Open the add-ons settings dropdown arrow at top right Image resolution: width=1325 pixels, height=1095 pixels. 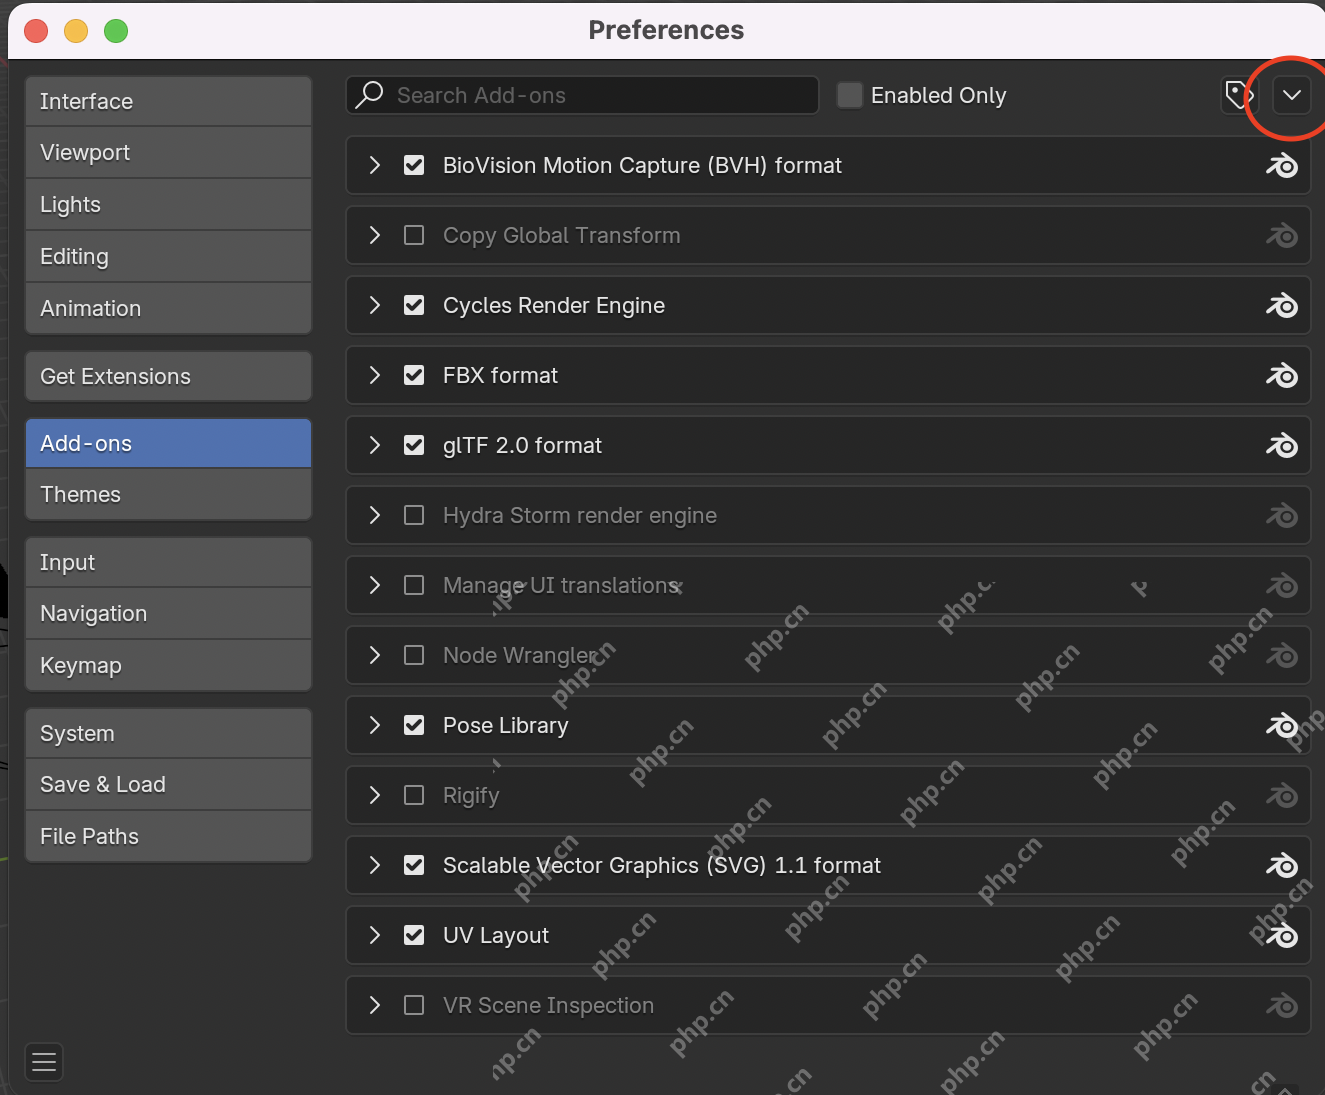1292,95
